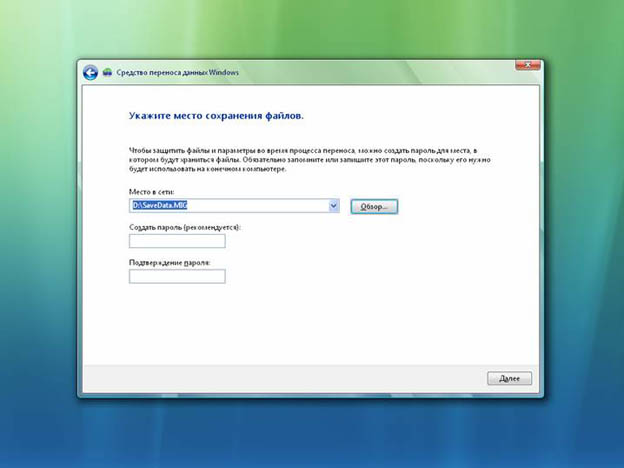
Task: Open the network location dropdown arrow
Action: (x=333, y=206)
